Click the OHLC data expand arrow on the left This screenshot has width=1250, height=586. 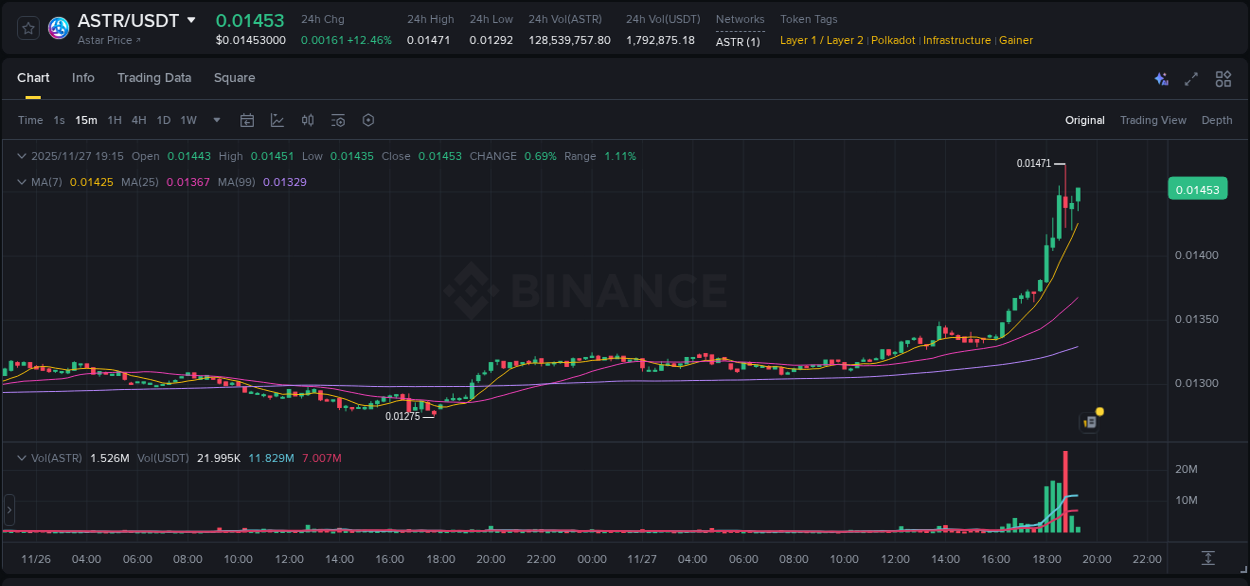[x=20, y=156]
